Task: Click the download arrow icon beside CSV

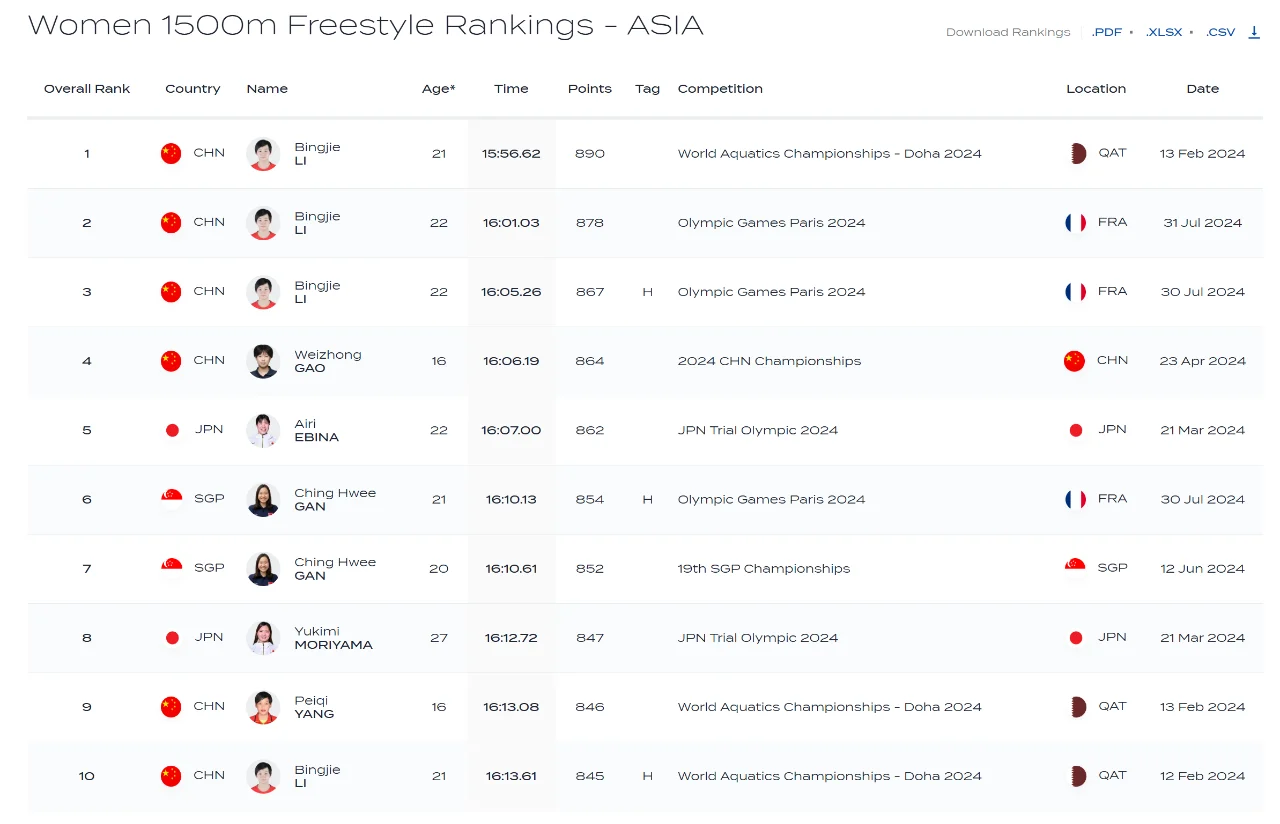Action: 1254,32
